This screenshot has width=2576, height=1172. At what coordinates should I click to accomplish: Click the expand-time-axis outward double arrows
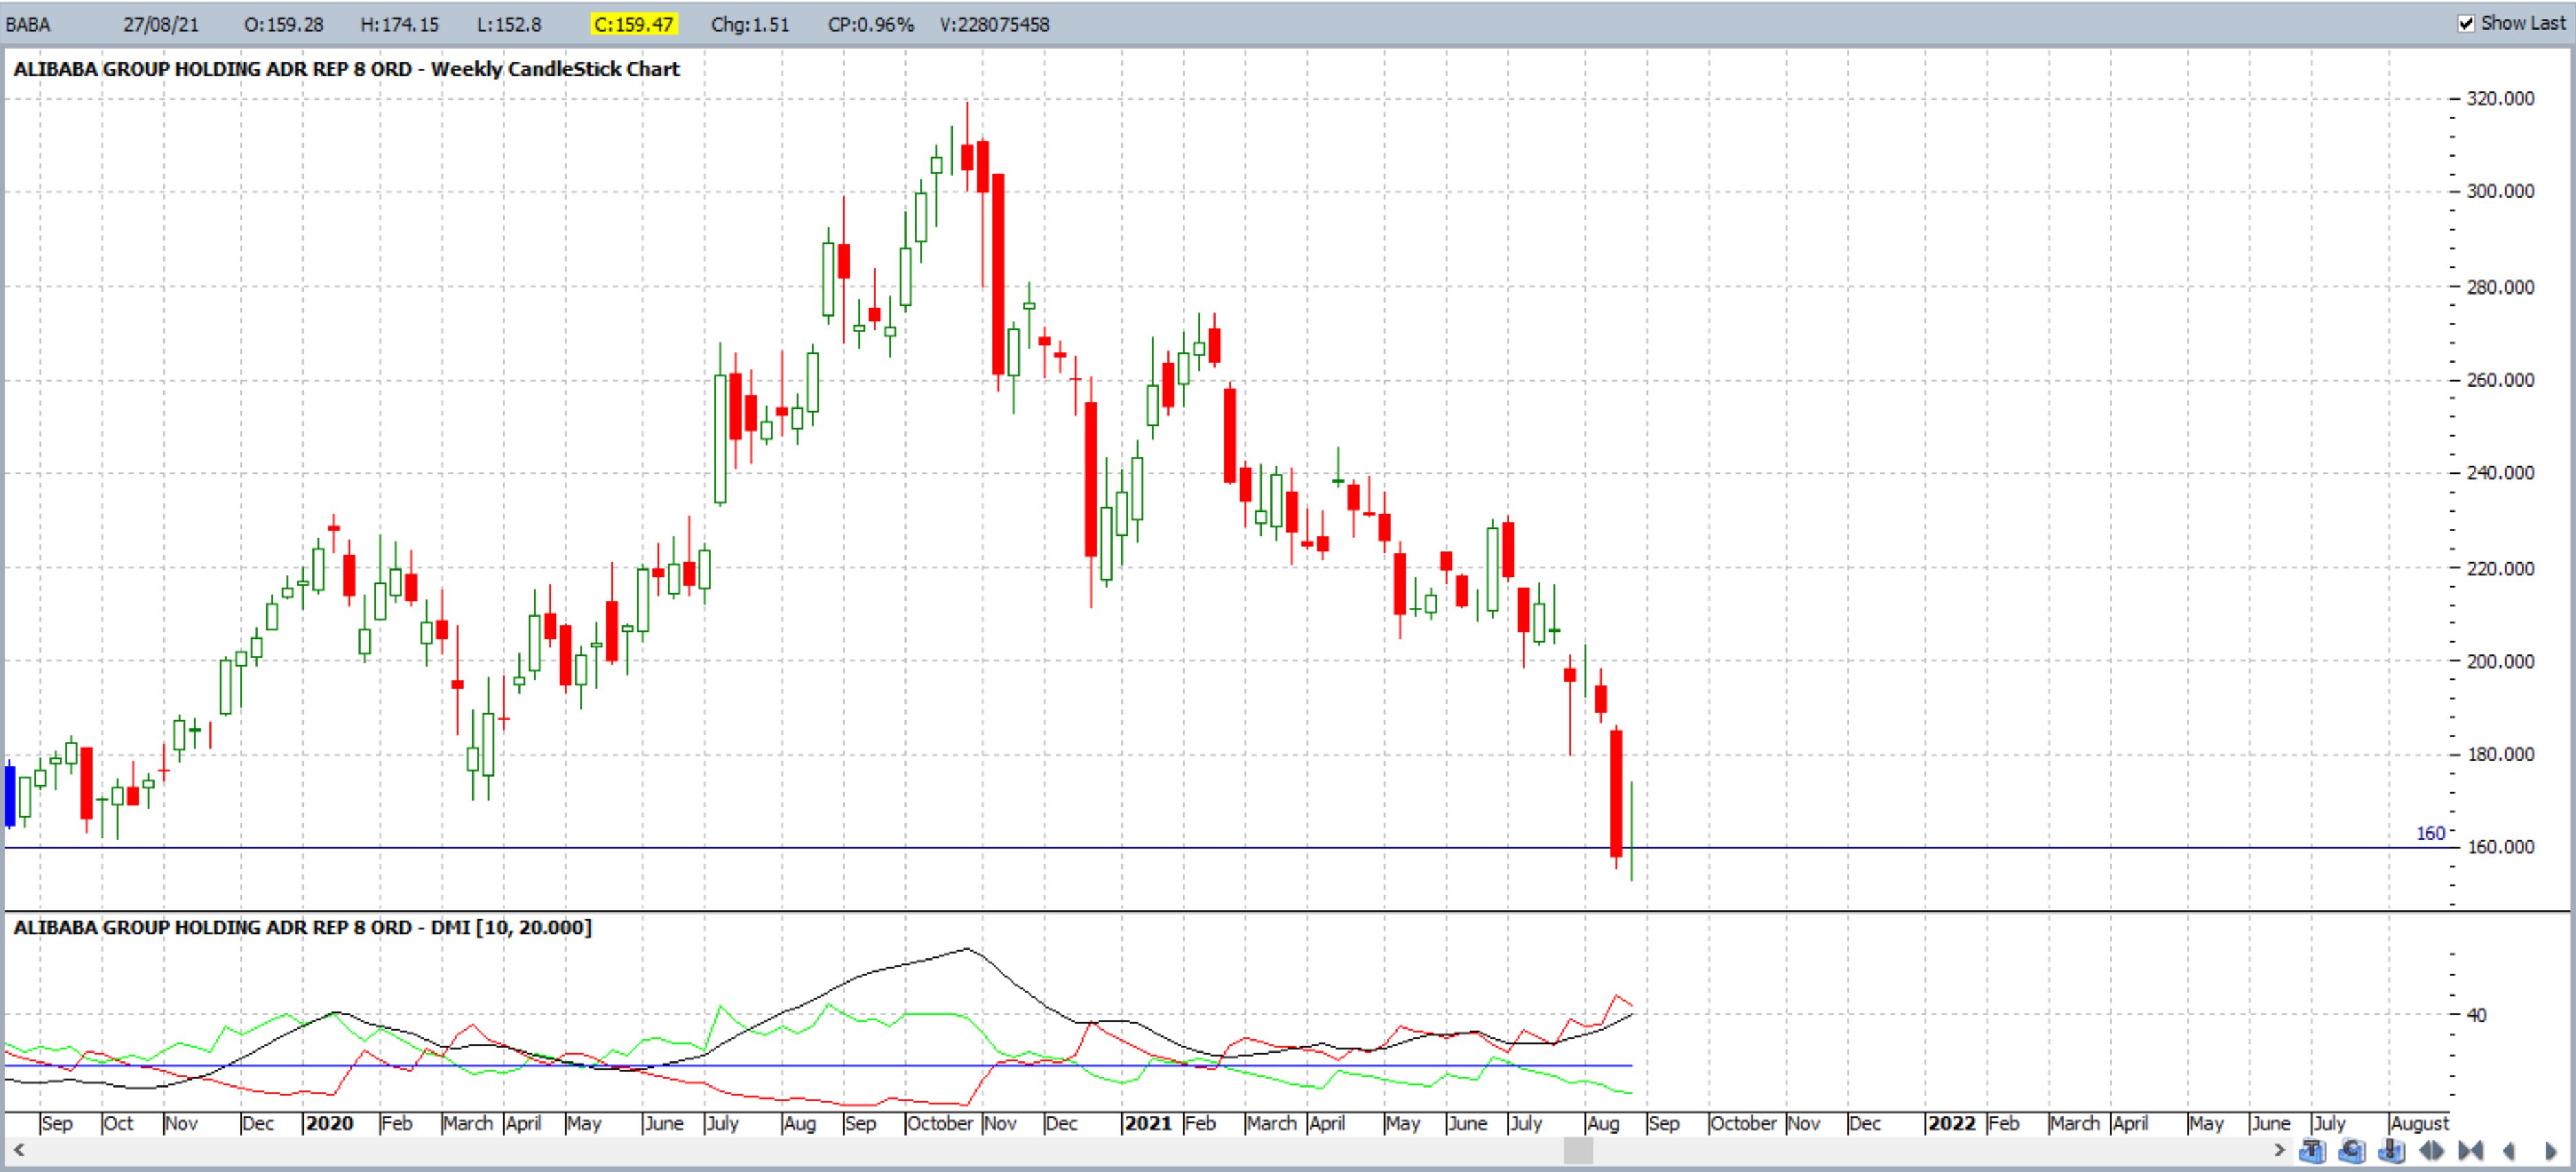(x=2431, y=1151)
